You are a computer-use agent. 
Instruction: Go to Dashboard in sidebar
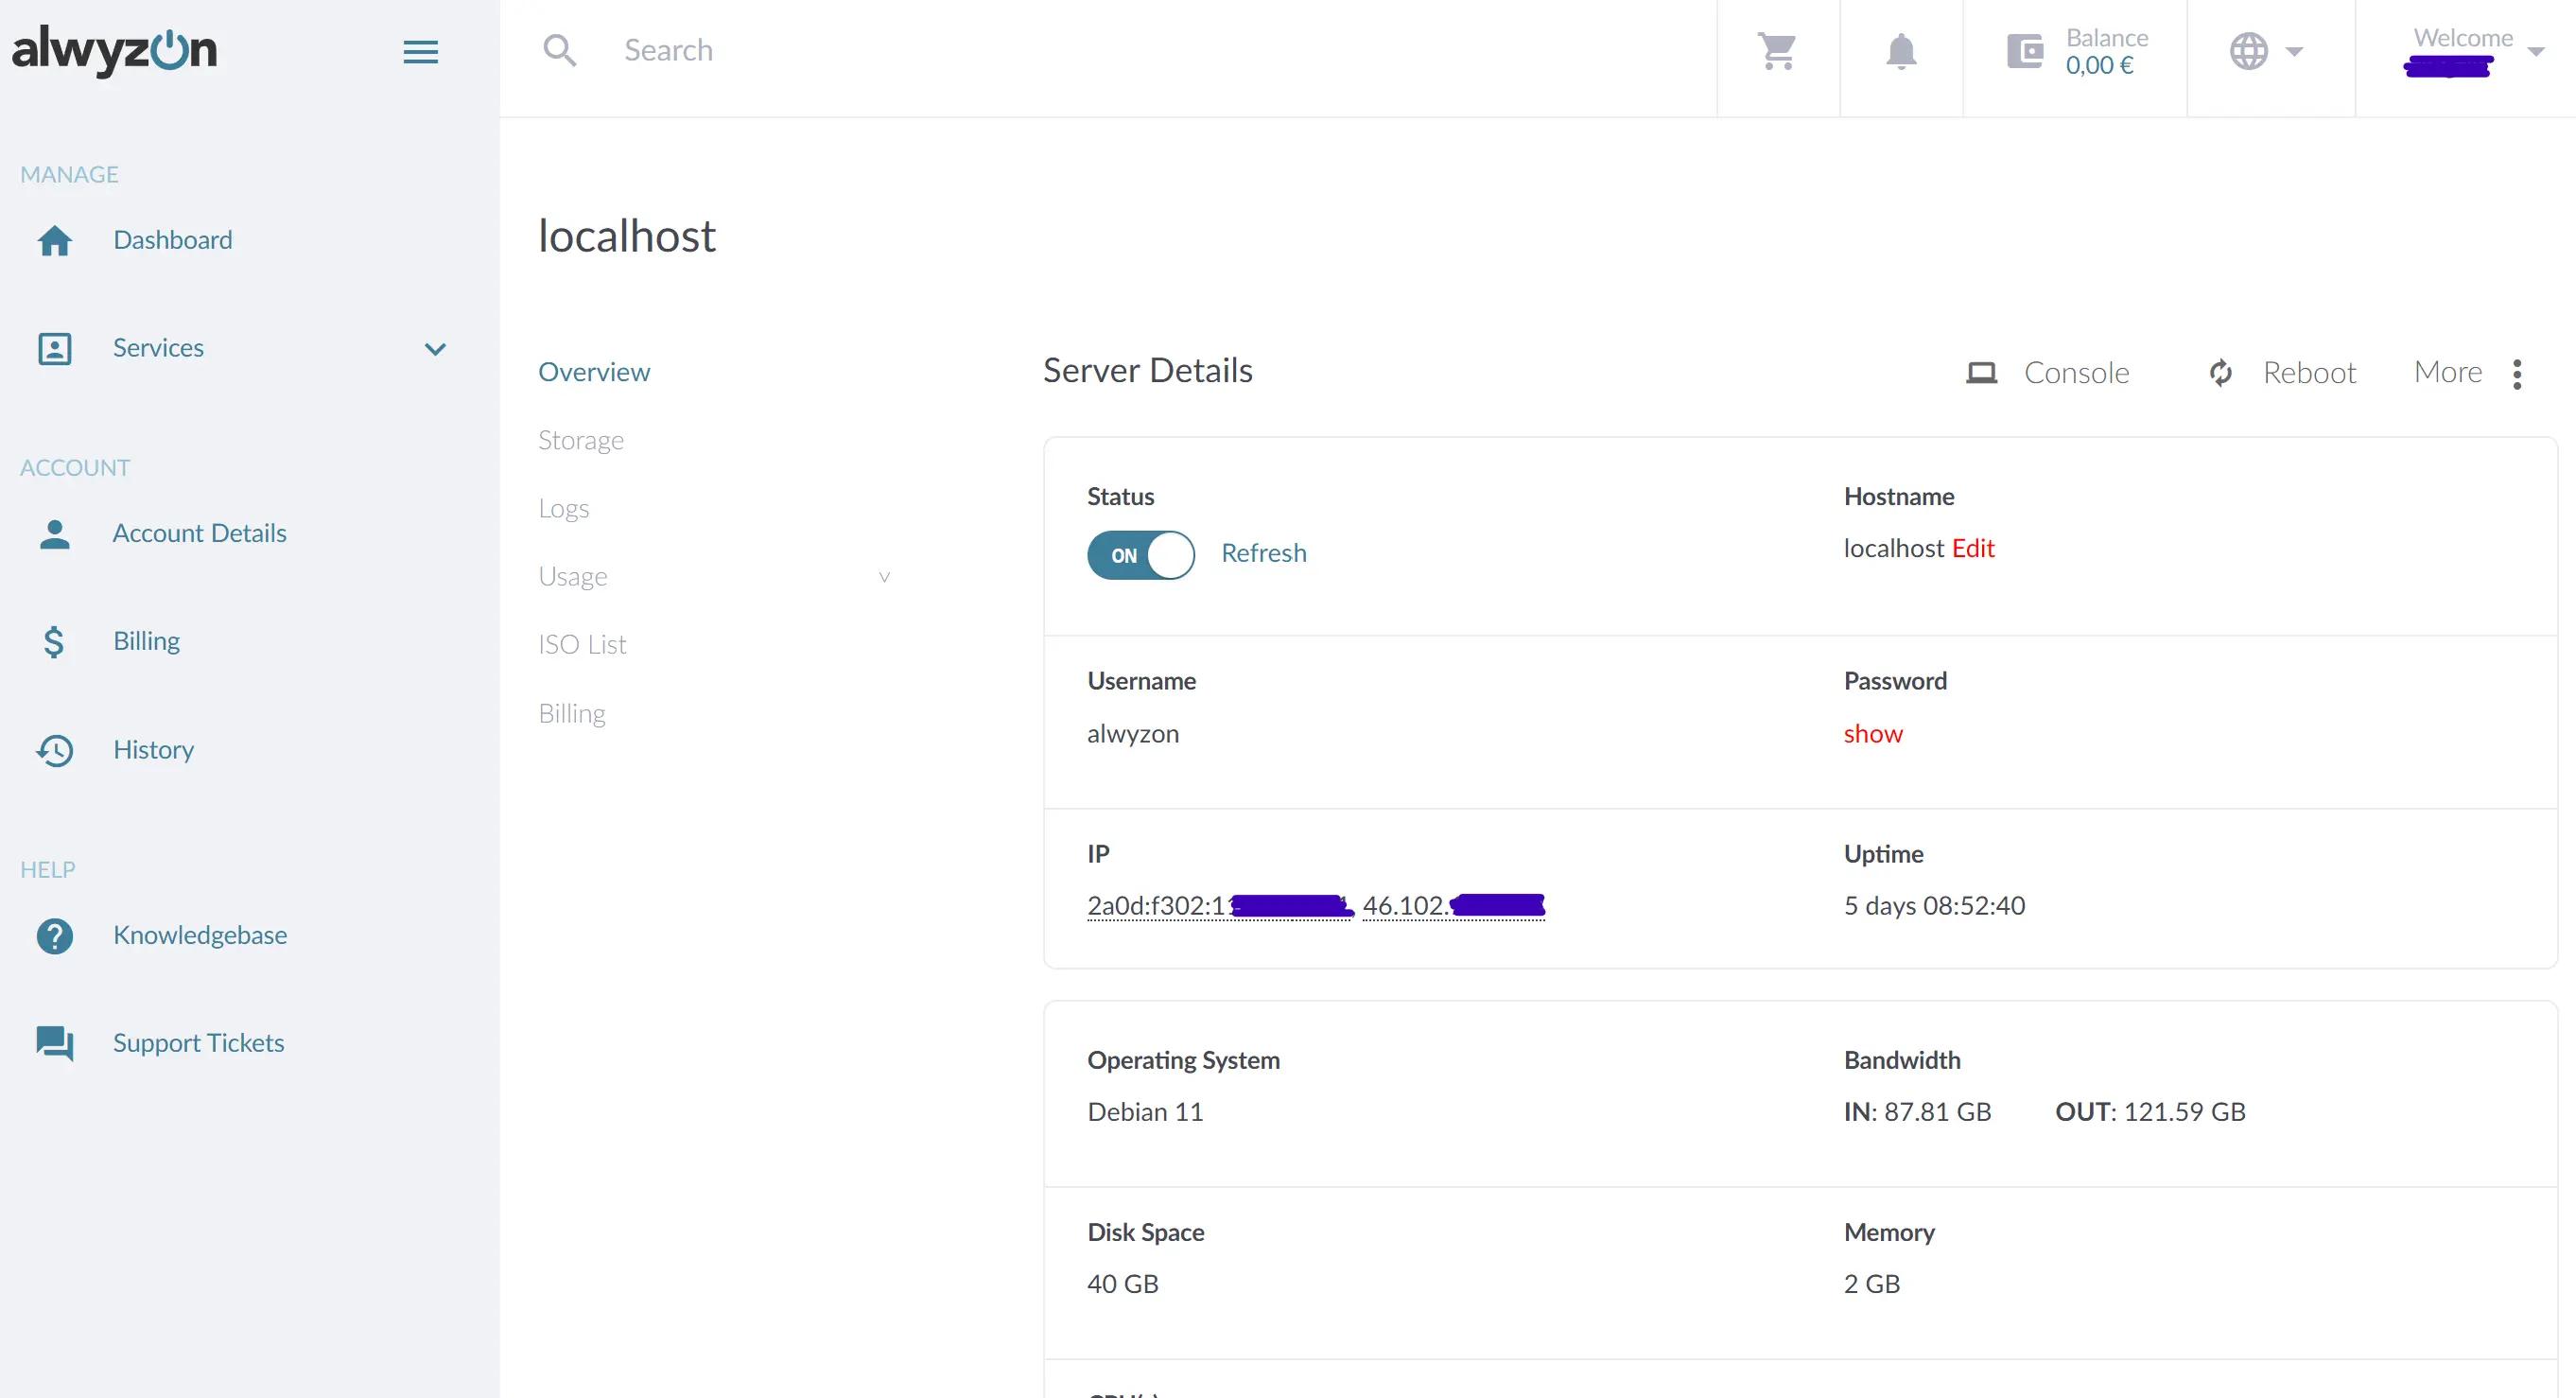(172, 240)
